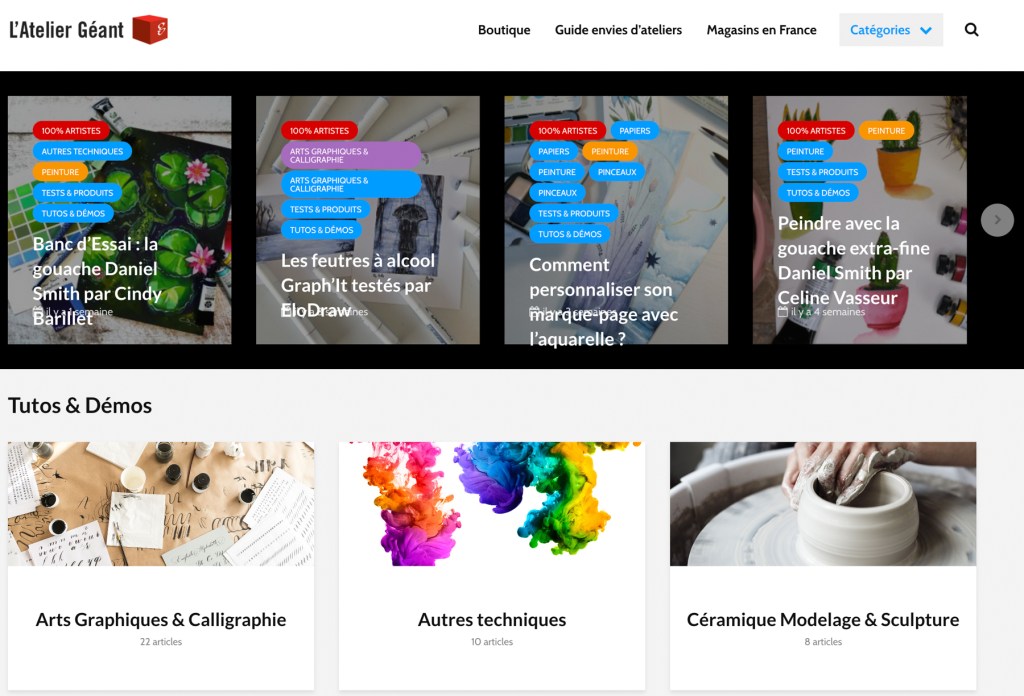
Task: Click the red cube L'Atelier Géant logo
Action: 150,29
